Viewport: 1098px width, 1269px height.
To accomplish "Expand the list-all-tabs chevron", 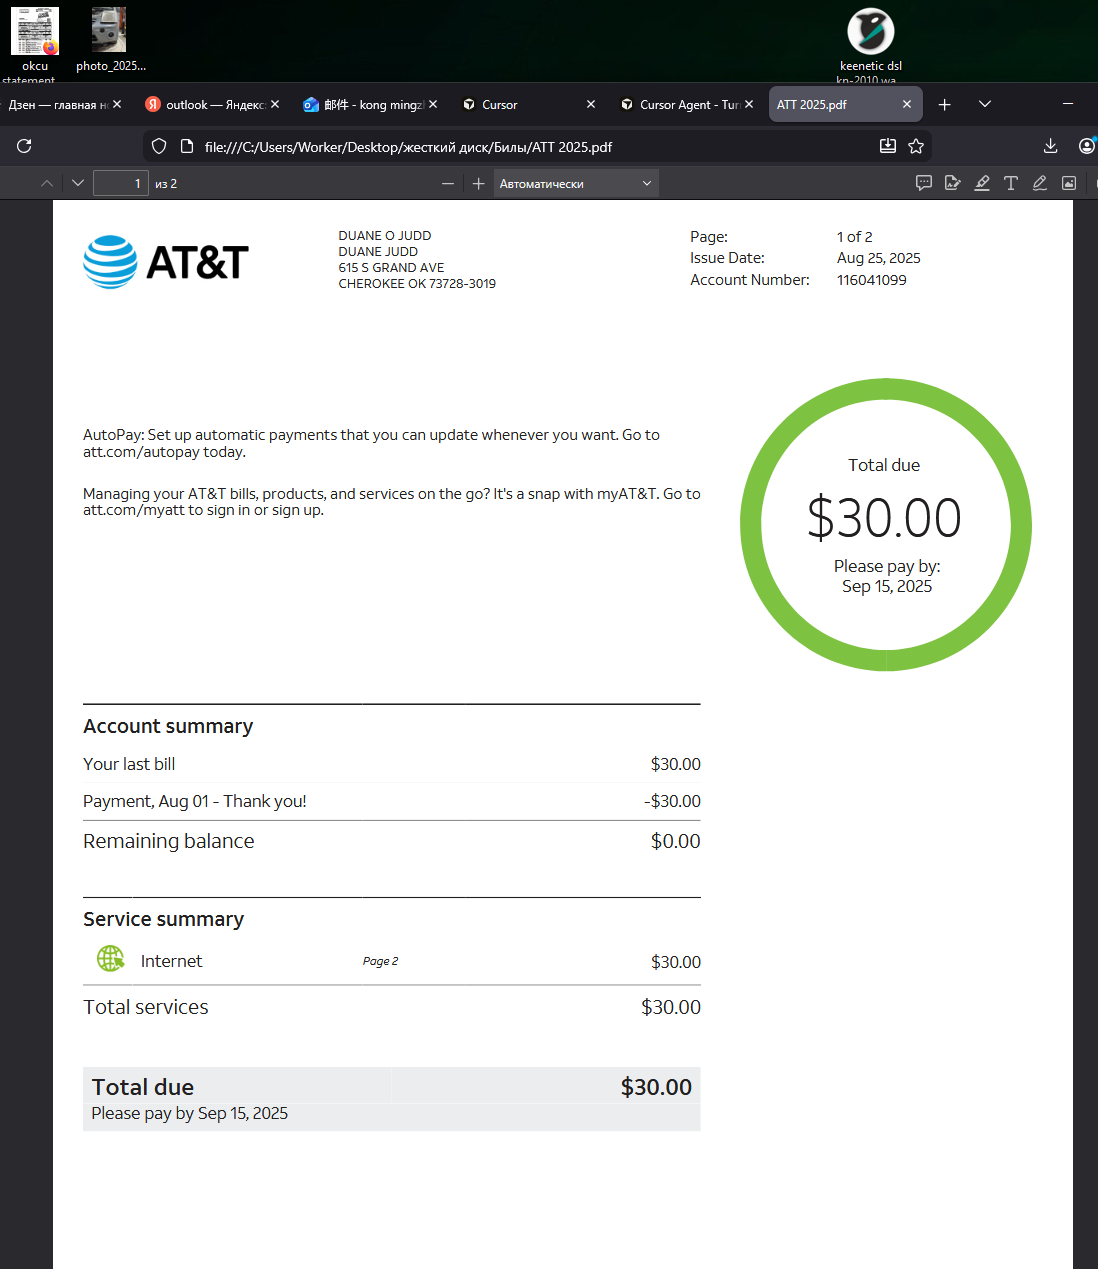I will click(985, 104).
